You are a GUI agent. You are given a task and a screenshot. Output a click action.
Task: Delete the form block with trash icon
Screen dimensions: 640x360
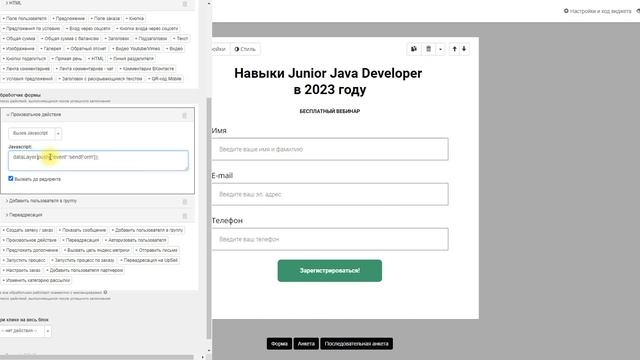pos(428,49)
